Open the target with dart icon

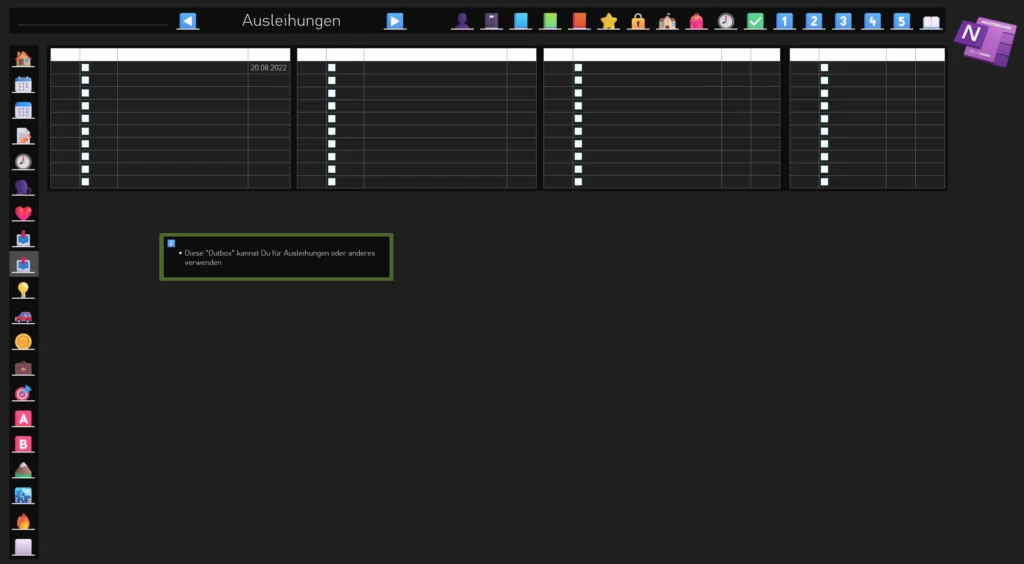[x=23, y=393]
